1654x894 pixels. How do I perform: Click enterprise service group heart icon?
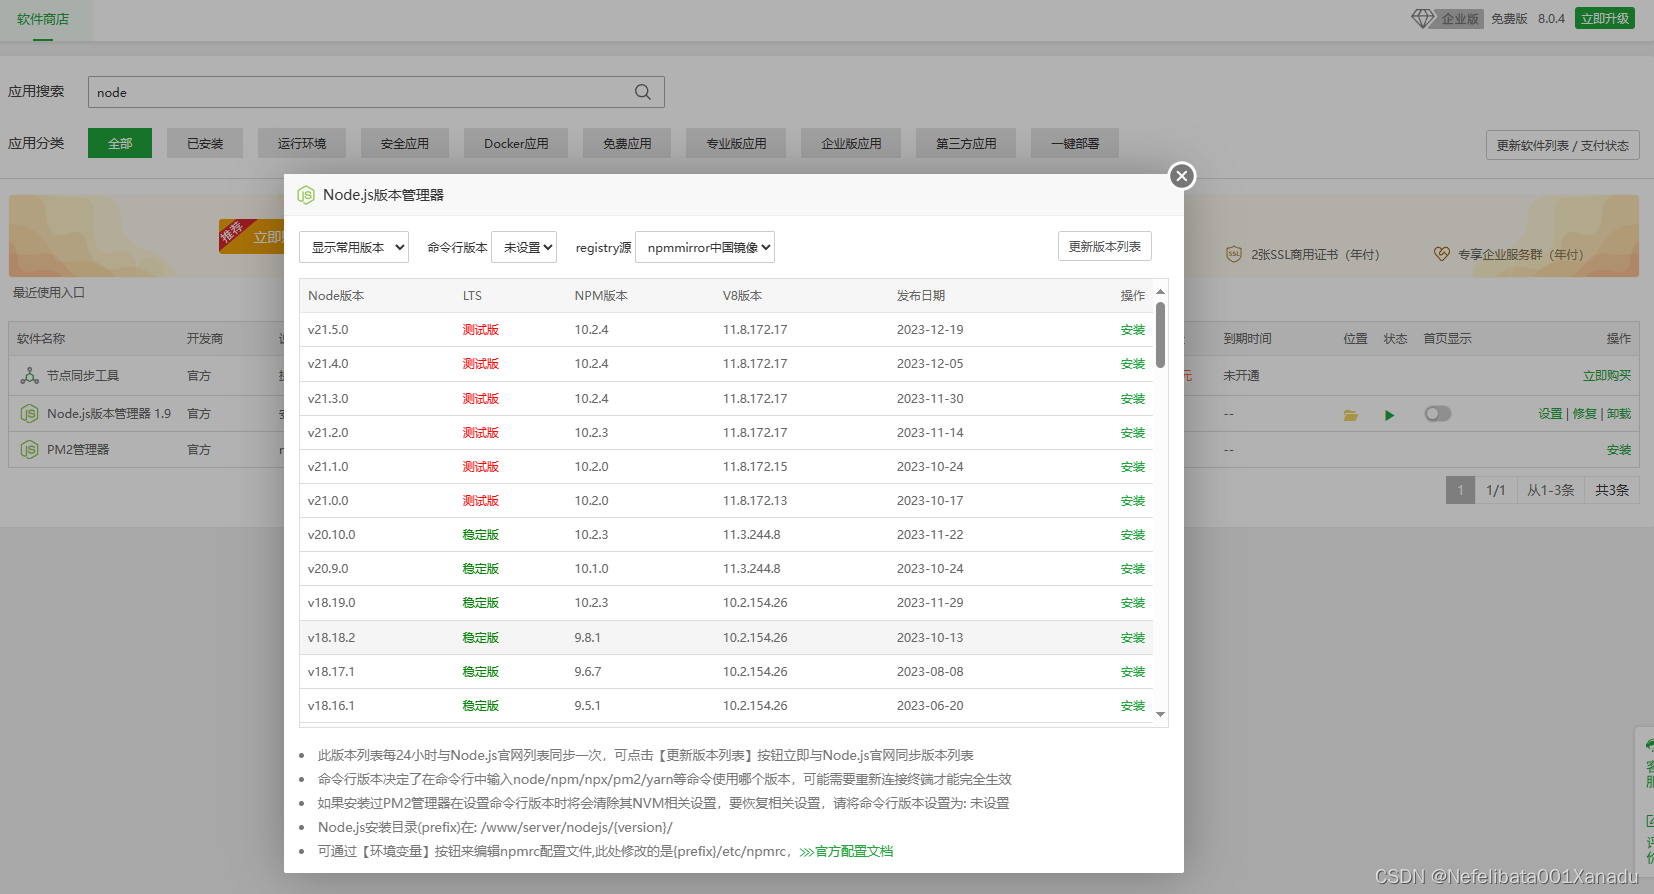pos(1441,254)
